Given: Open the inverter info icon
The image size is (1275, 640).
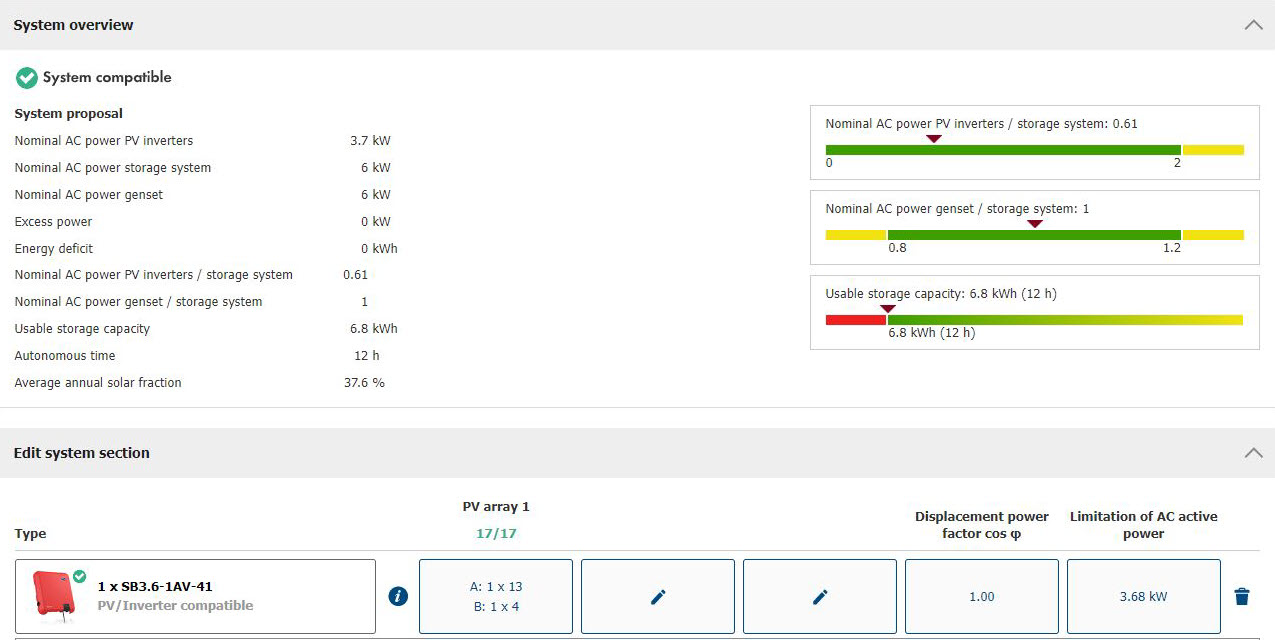Looking at the screenshot, I should tap(398, 596).
